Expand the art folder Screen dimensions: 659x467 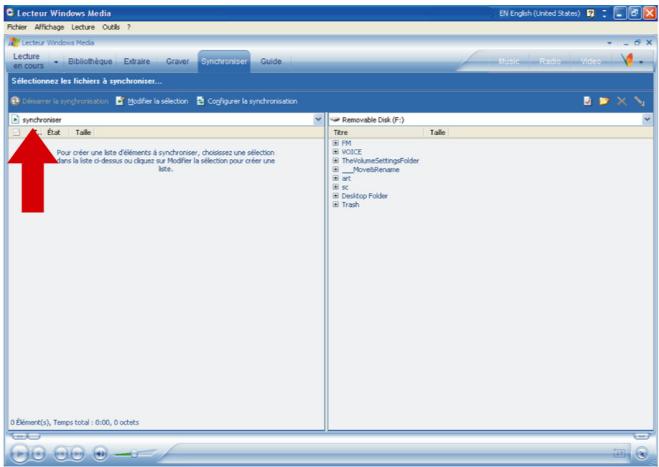click(336, 178)
